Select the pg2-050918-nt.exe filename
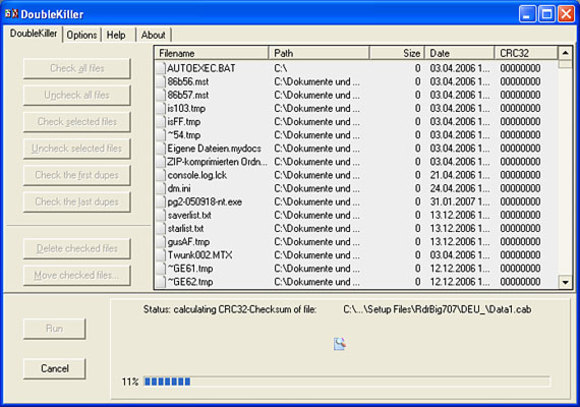The image size is (580, 407). (205, 202)
